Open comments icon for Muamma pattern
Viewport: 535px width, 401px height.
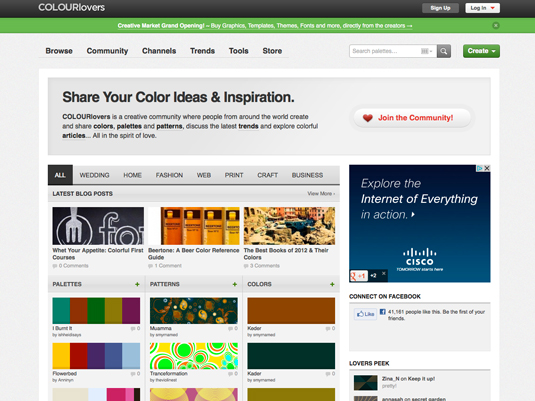click(230, 329)
